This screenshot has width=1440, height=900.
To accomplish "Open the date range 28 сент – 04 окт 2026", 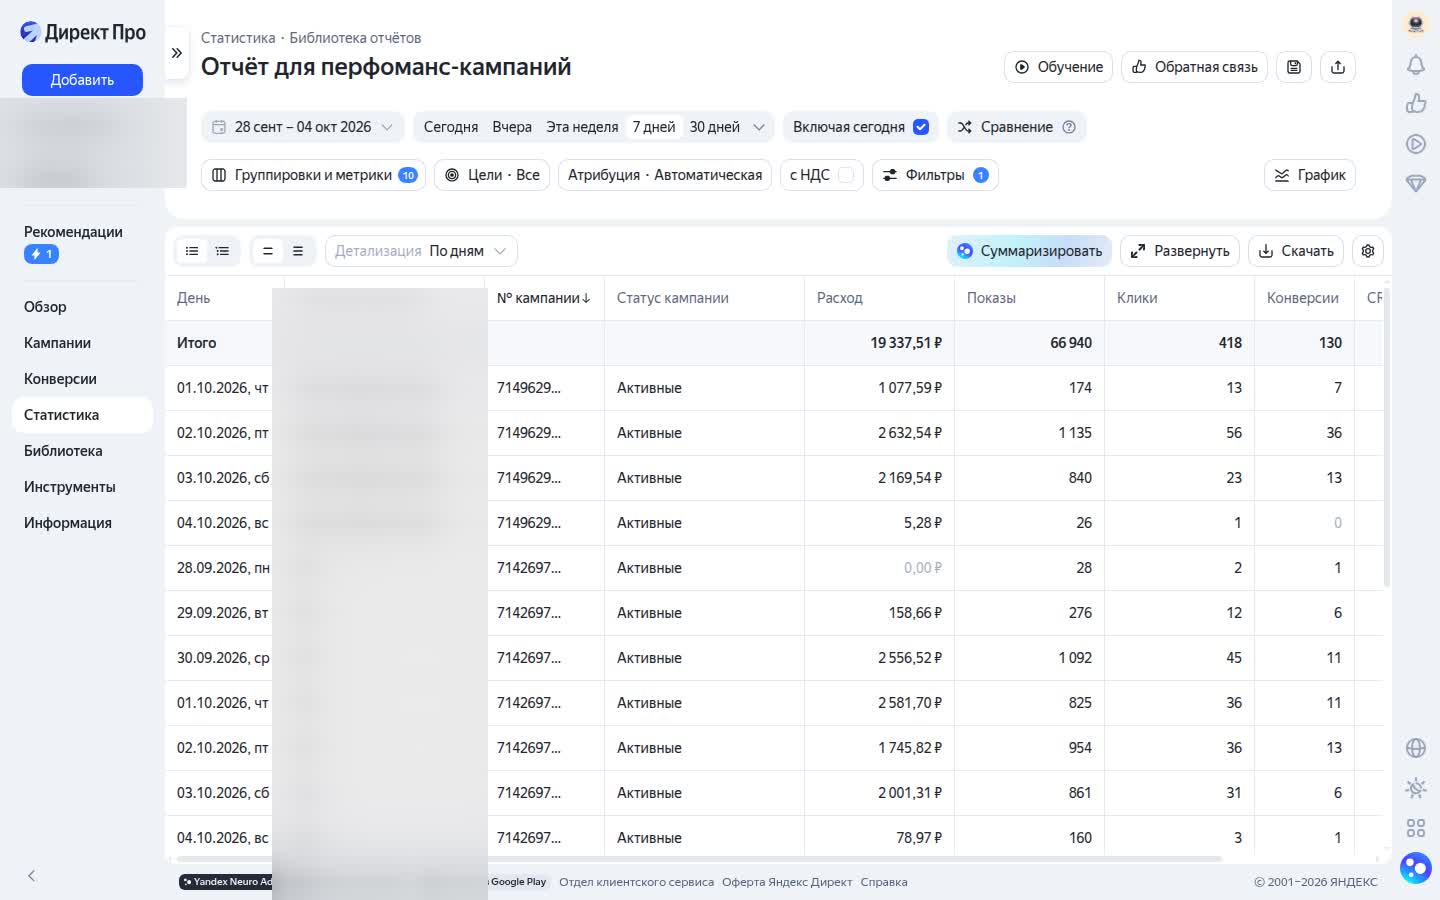I will pyautogui.click(x=303, y=127).
